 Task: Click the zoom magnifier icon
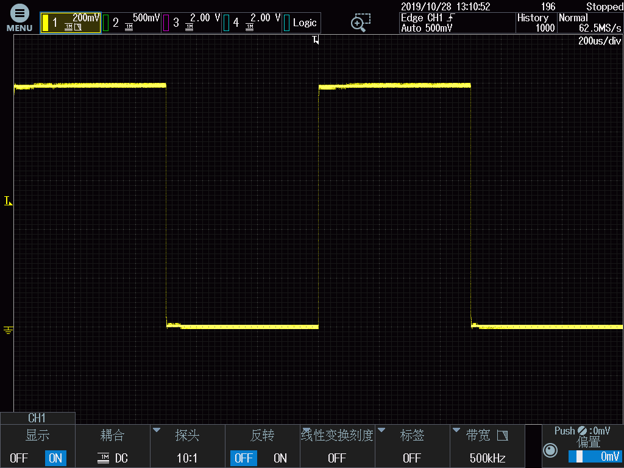[x=360, y=23]
